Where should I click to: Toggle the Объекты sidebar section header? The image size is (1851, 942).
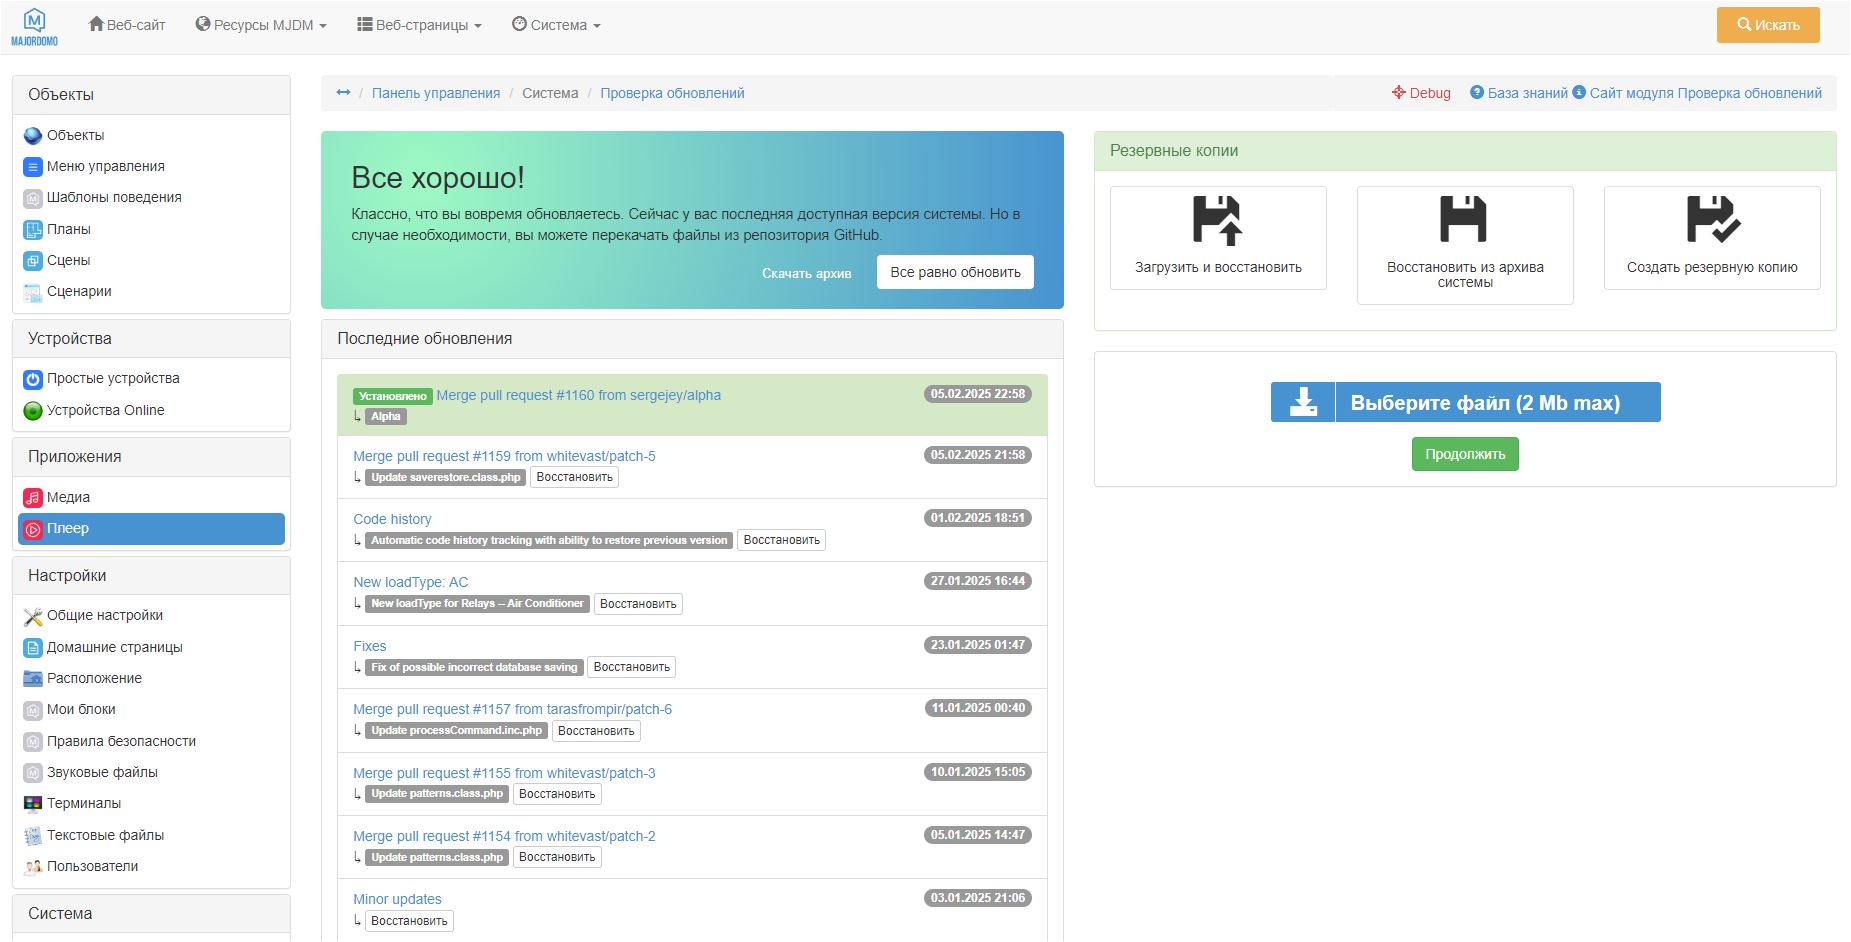(151, 95)
